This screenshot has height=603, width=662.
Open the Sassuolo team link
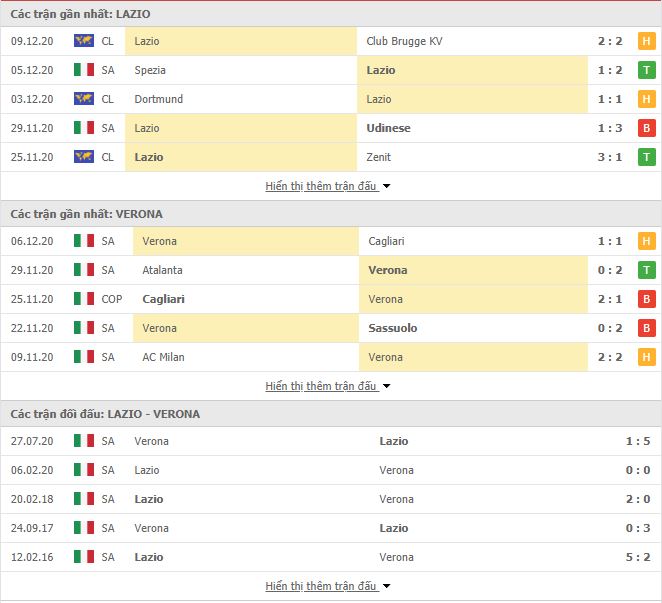pos(393,328)
